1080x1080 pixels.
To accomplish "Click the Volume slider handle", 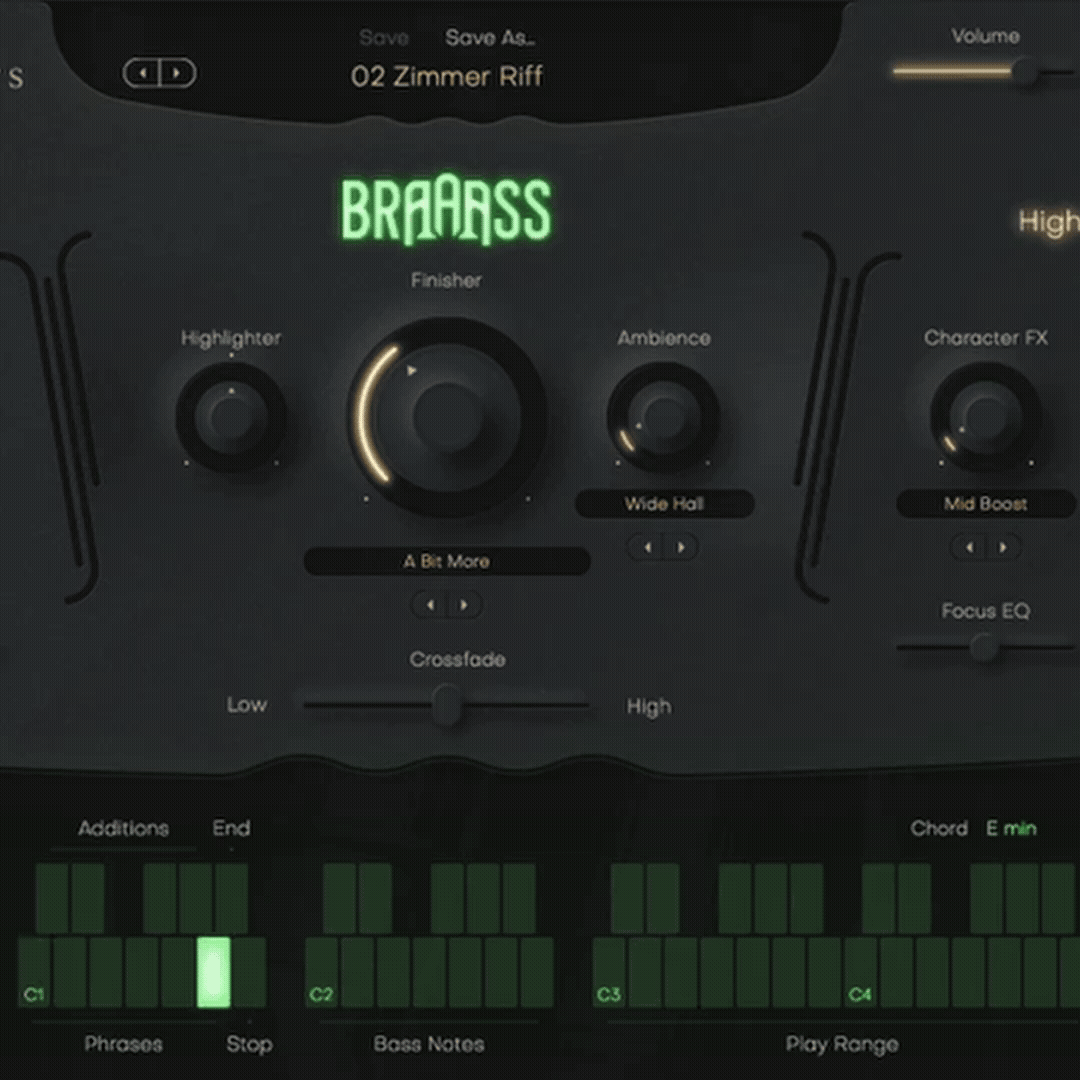I will [1025, 71].
